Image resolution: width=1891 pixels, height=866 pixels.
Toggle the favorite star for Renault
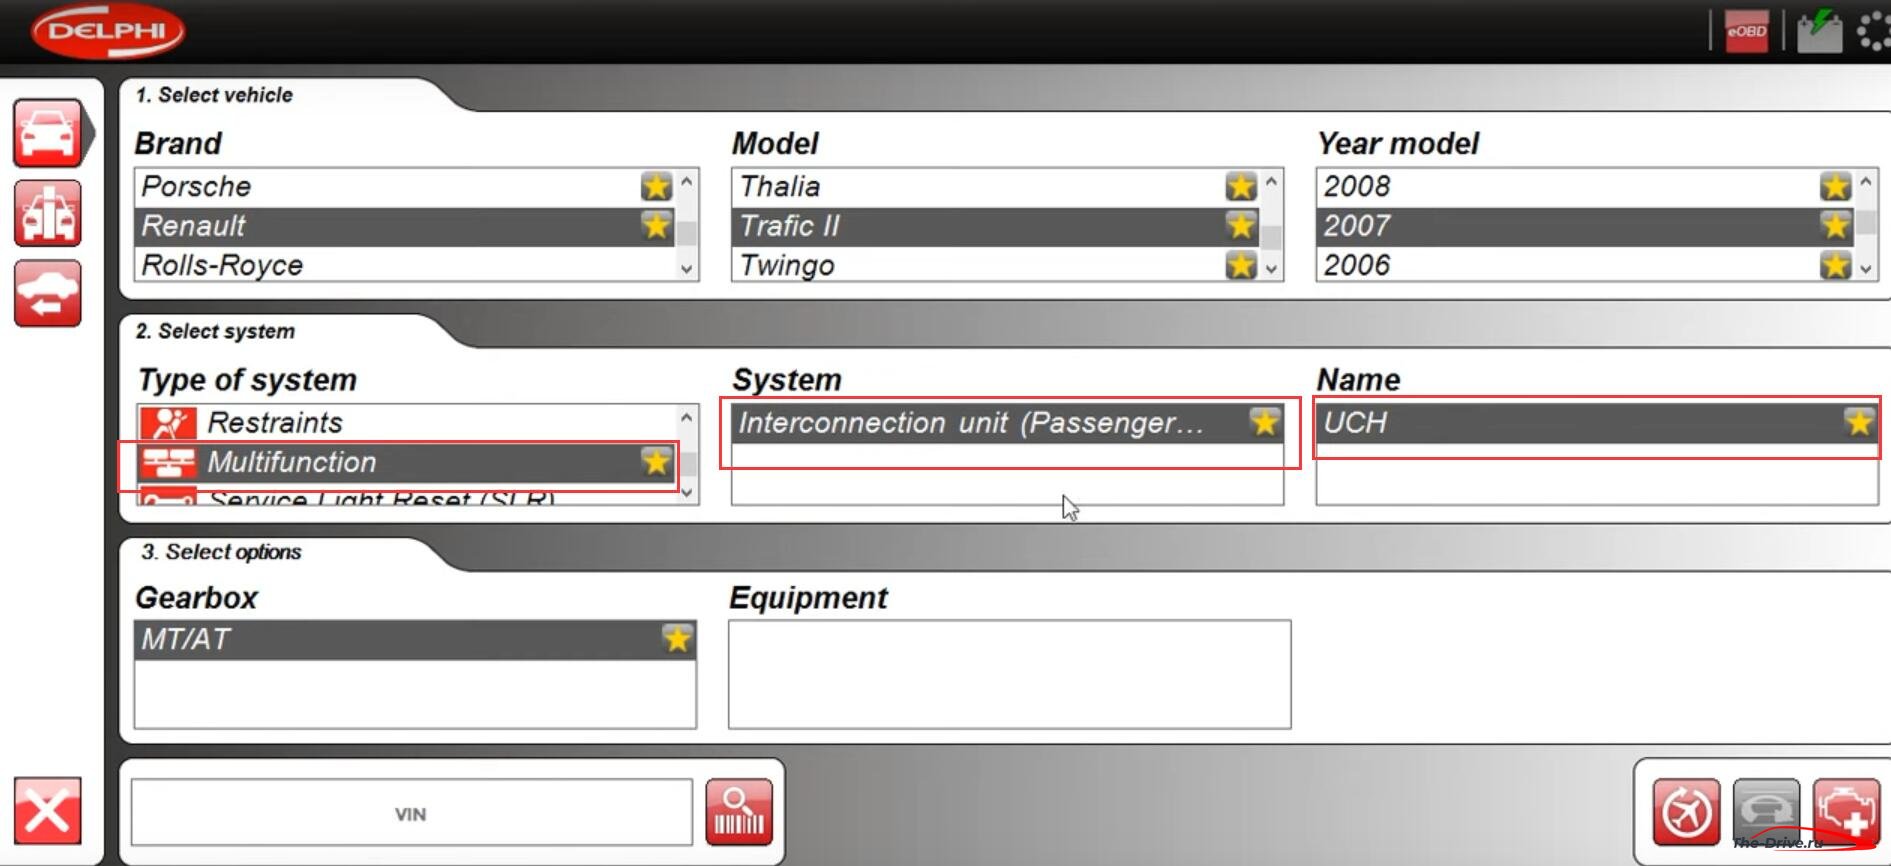(656, 226)
